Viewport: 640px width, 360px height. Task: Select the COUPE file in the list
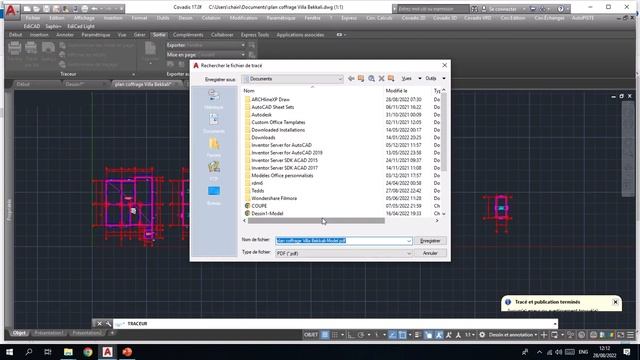(x=259, y=206)
